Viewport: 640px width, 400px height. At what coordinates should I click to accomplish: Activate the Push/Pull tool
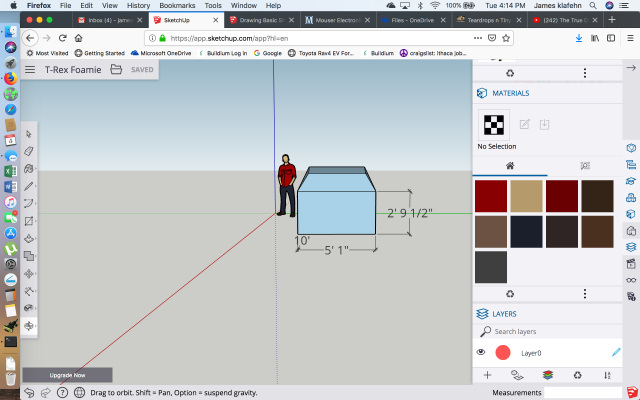[x=29, y=238]
